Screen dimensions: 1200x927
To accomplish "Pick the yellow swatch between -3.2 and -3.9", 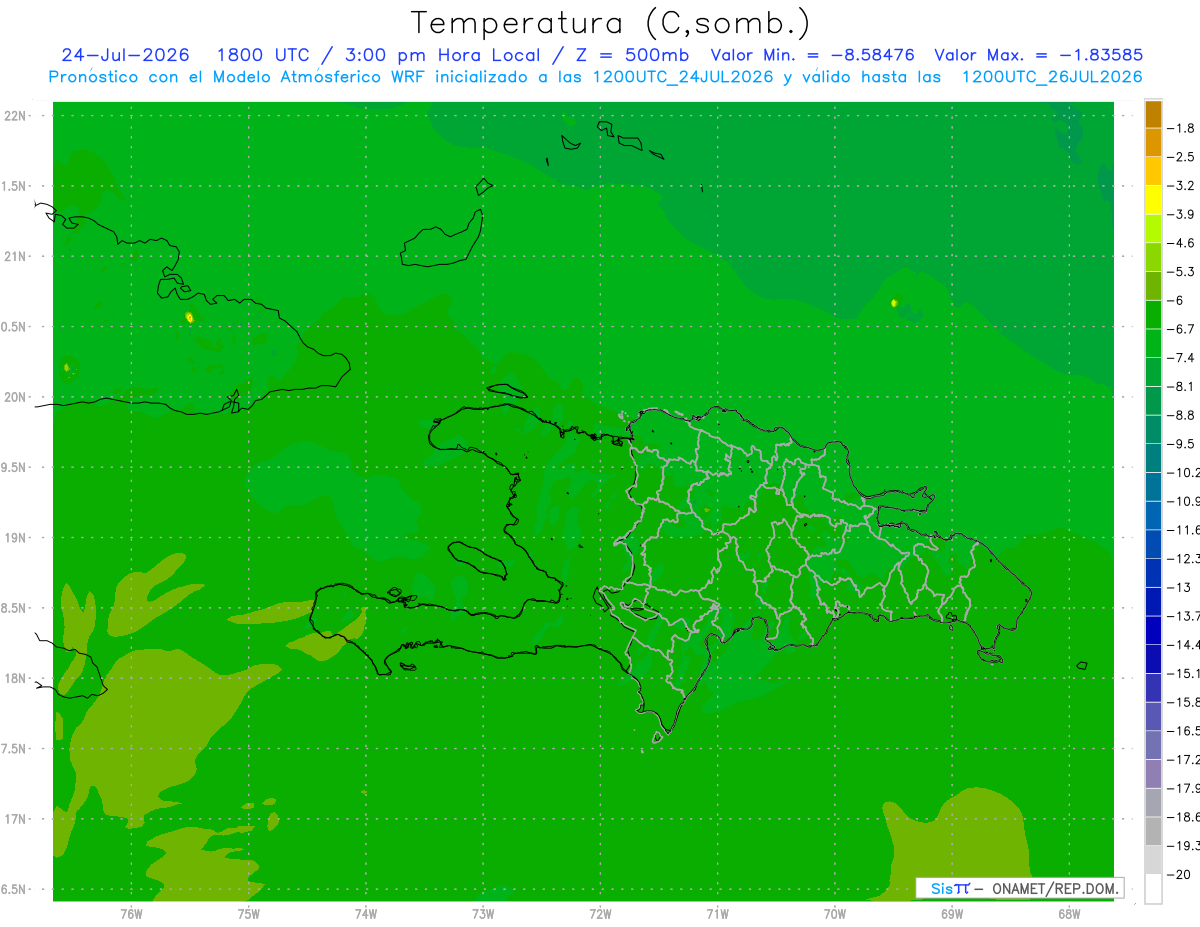I will (1153, 200).
